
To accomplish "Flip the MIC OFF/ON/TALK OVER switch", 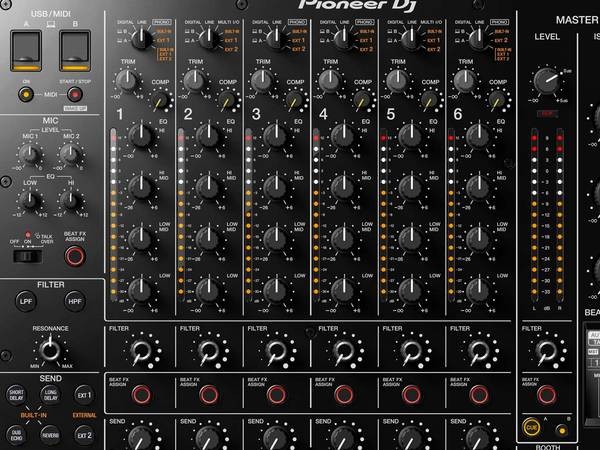I will 27,256.
